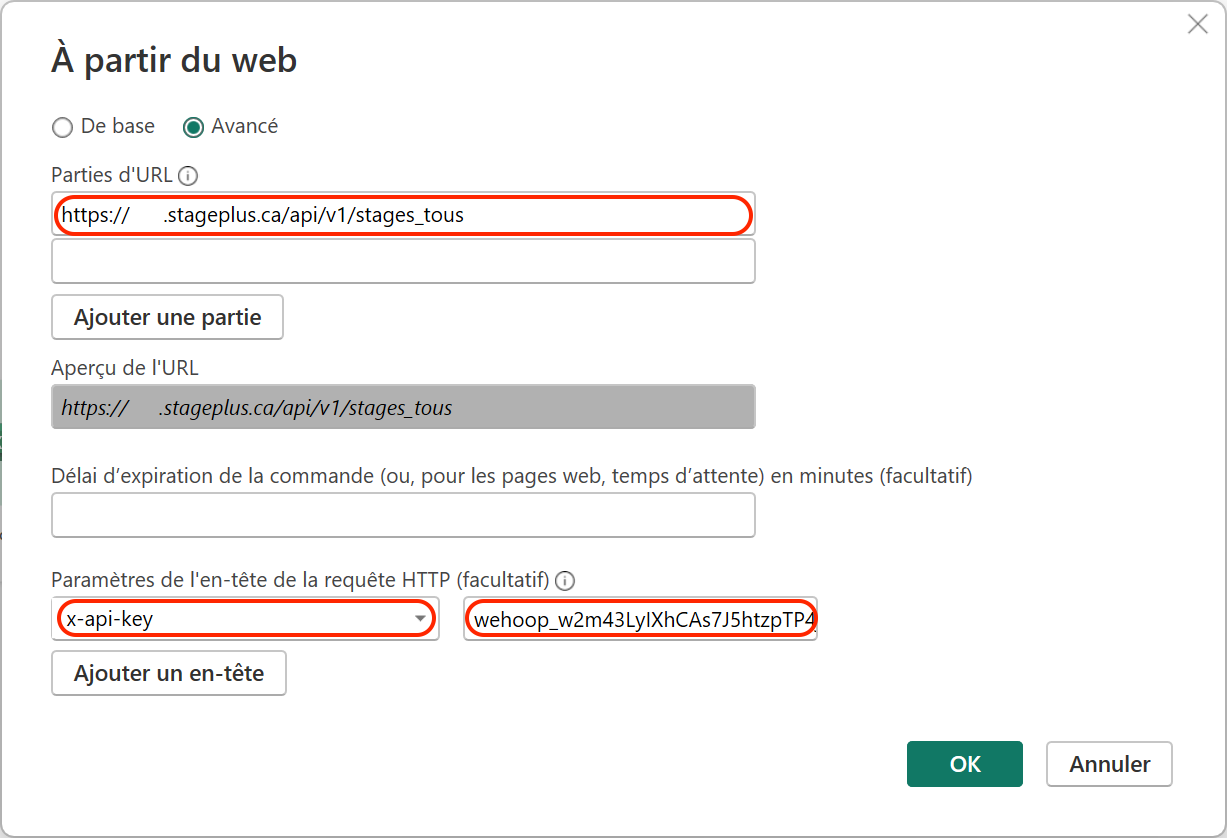Screen dimensions: 1227x838
Task: Confirm the dialog with the OK button
Action: (x=965, y=764)
